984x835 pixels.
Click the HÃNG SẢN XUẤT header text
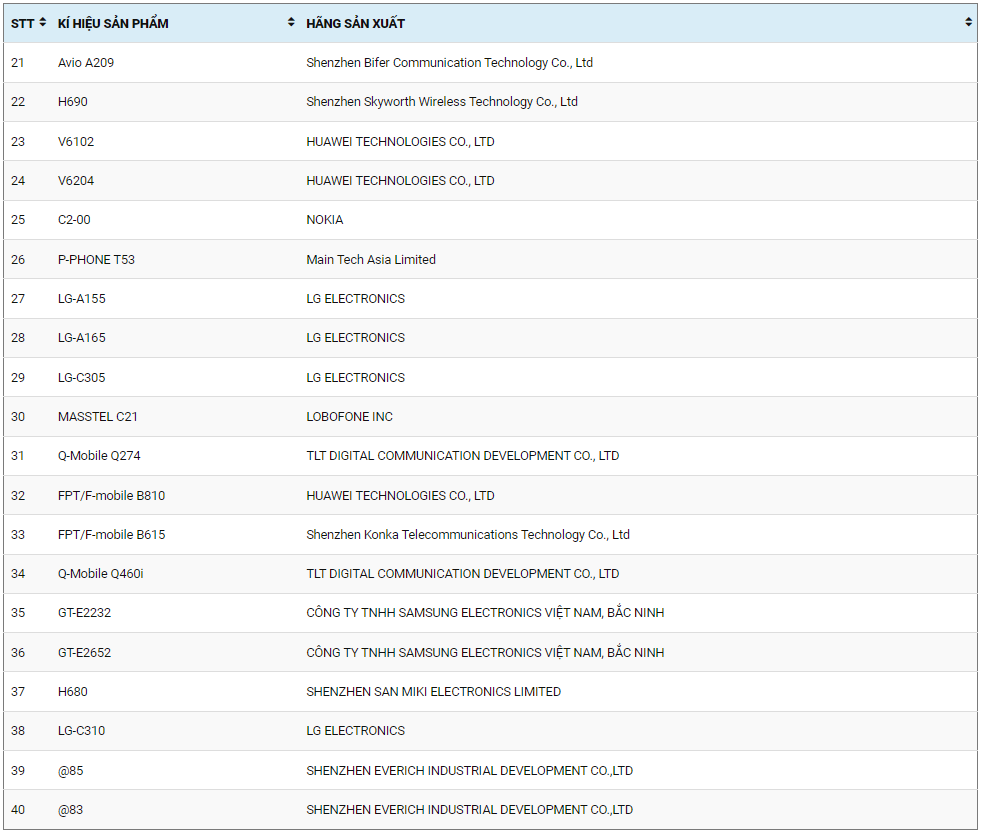tap(355, 23)
